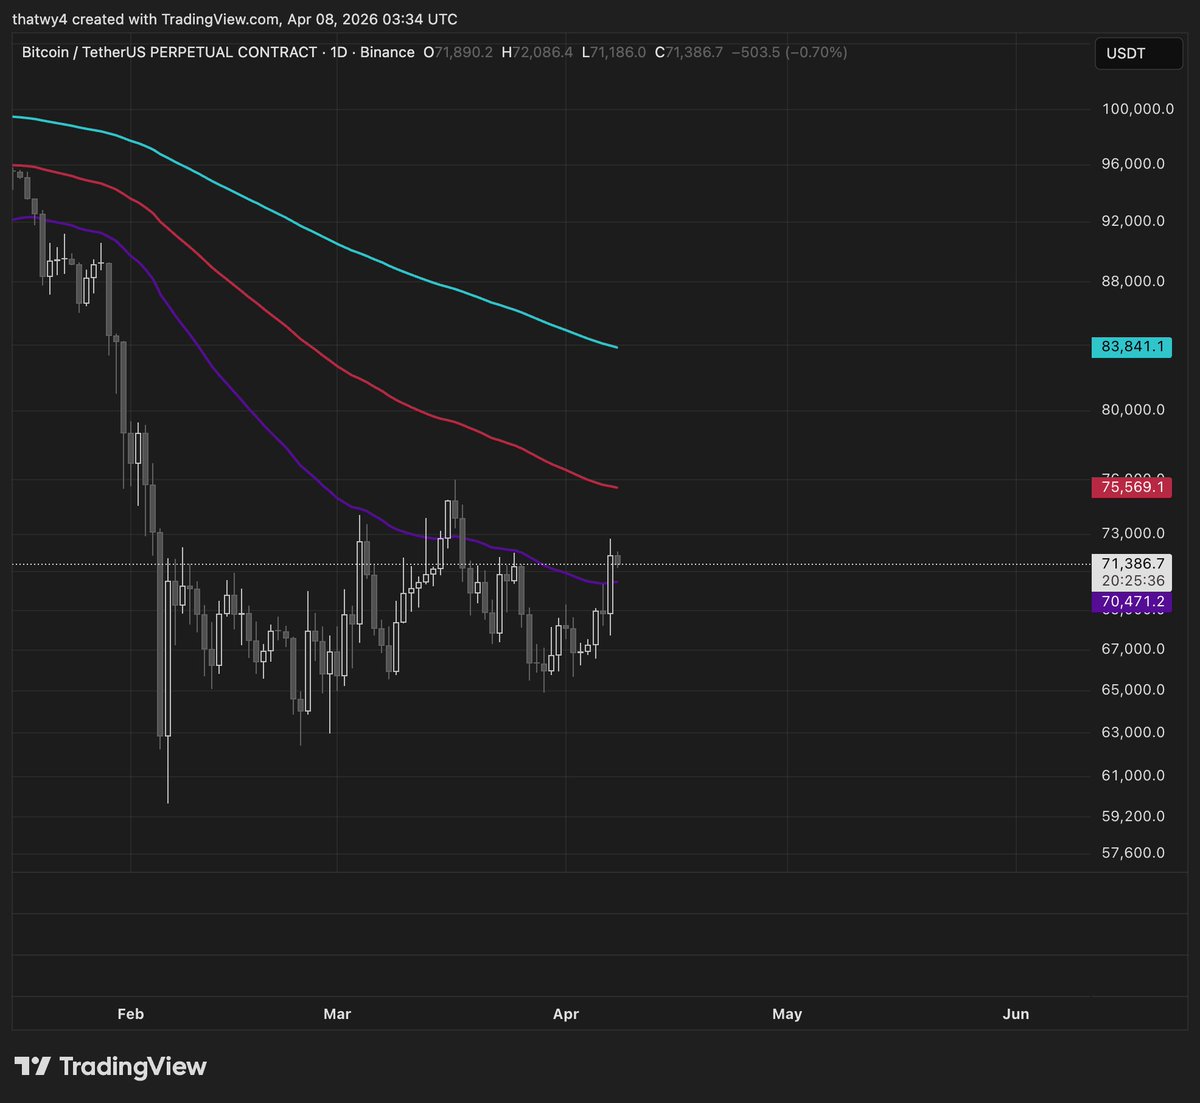The width and height of the screenshot is (1200, 1103).
Task: Click the 63,000.0 price axis label
Action: (x=1133, y=732)
